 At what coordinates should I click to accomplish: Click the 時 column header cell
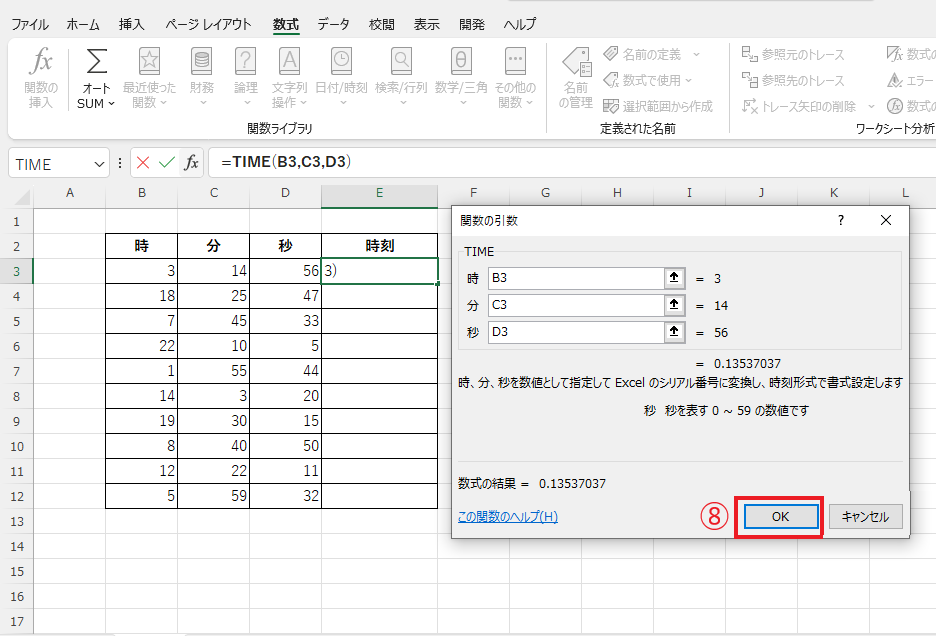141,246
